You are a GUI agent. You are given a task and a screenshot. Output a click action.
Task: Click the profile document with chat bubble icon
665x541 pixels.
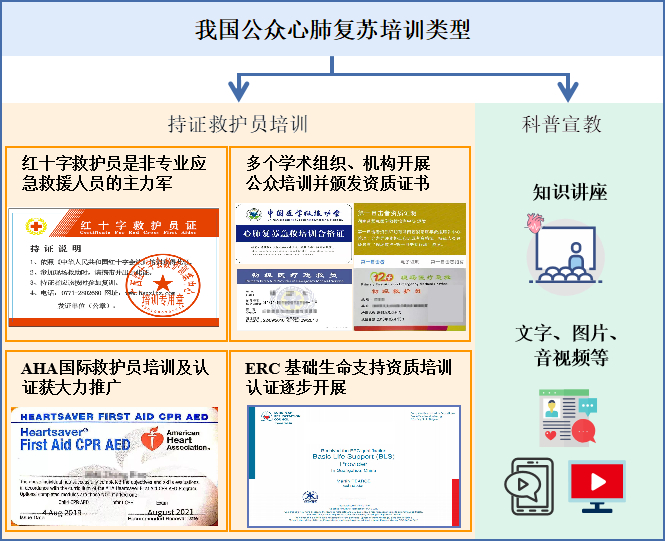click(567, 418)
